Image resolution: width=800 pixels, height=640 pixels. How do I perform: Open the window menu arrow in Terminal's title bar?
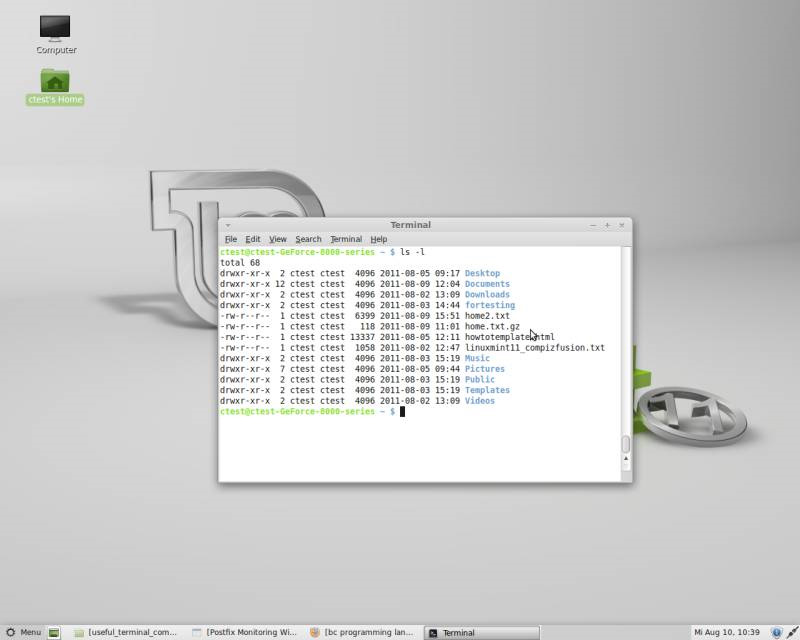coord(227,225)
